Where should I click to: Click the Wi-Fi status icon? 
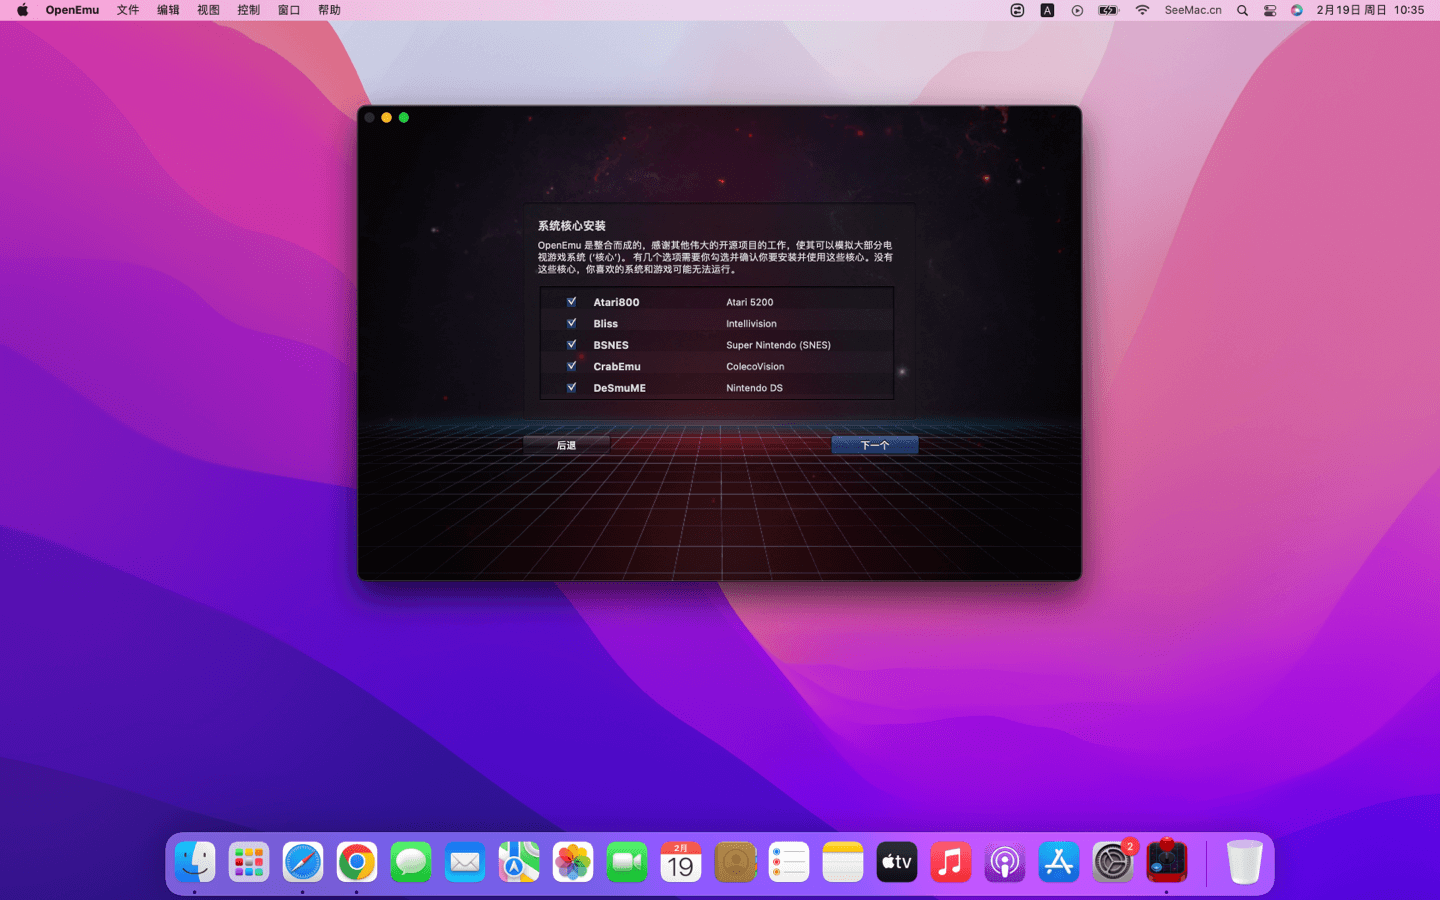tap(1142, 10)
